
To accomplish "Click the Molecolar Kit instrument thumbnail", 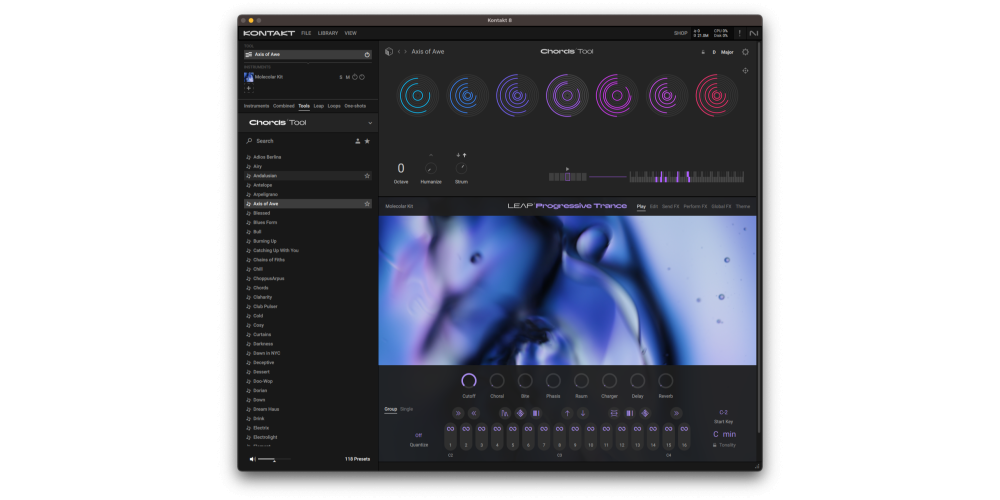I will point(249,77).
